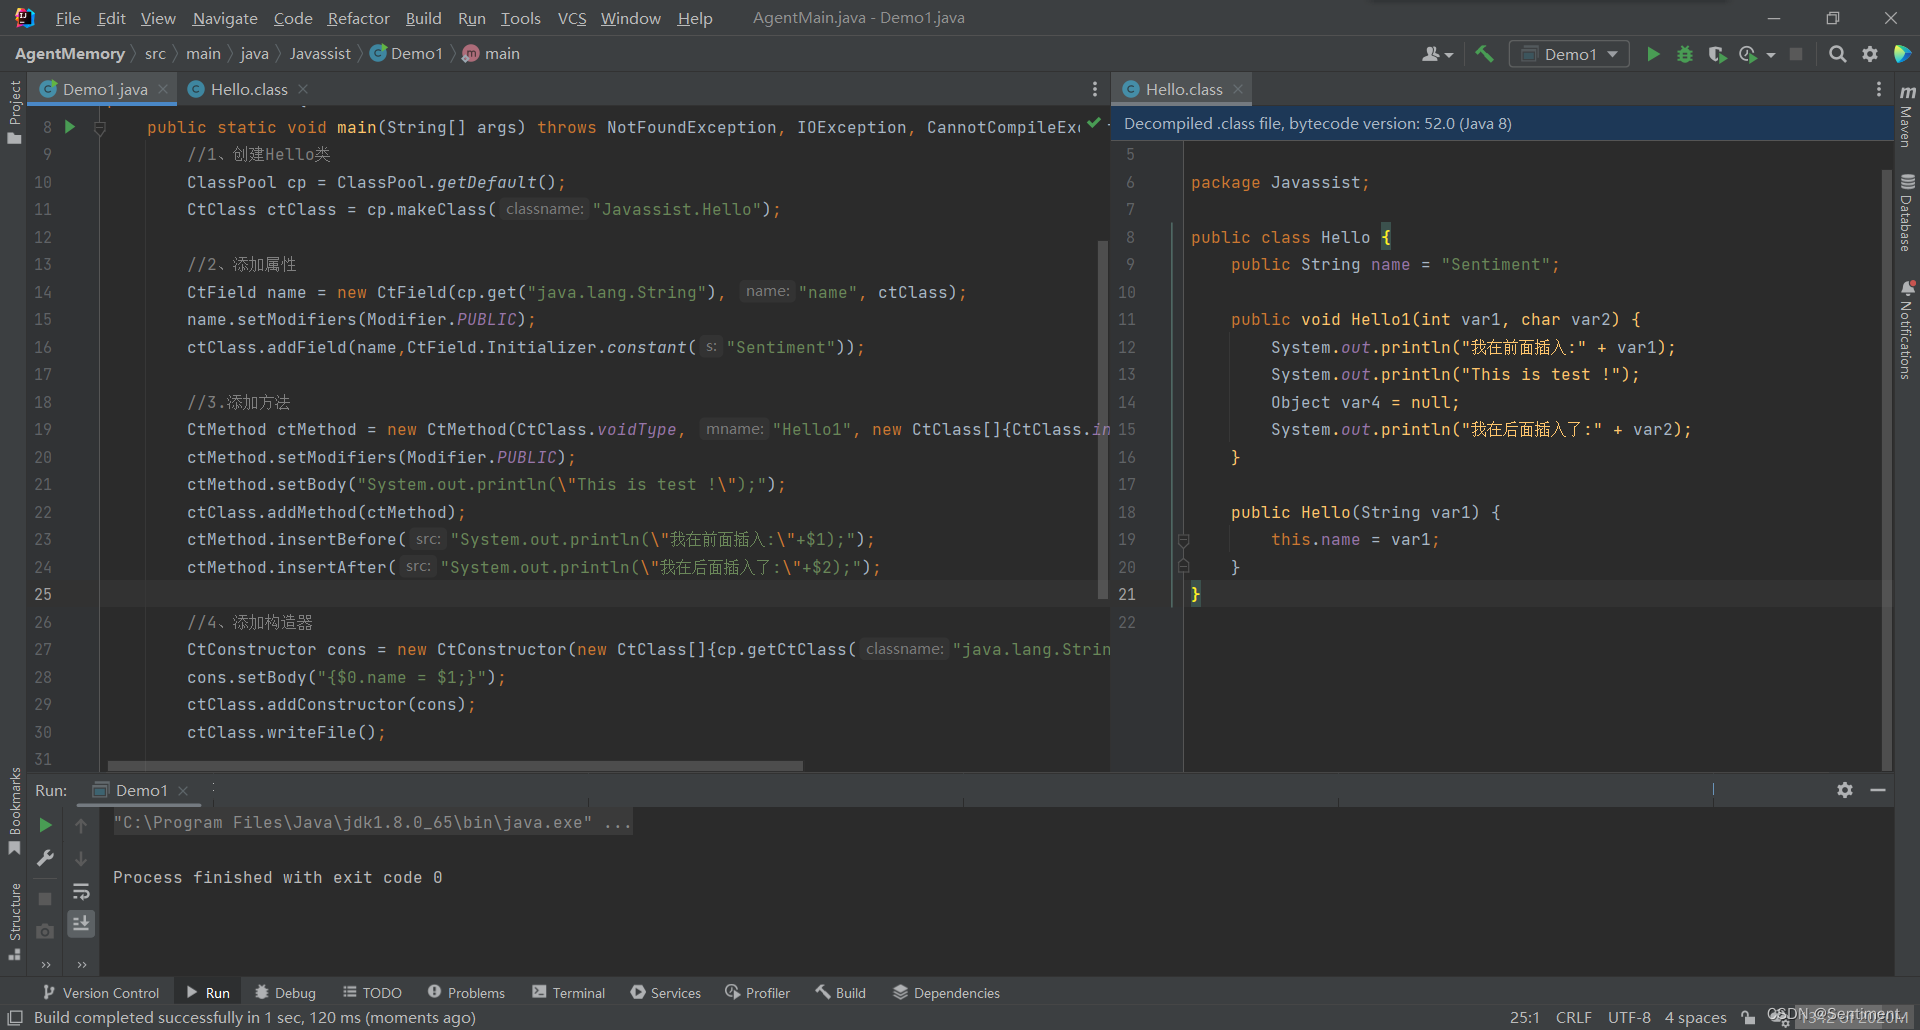Click the AgentMemory breadcrumb
1920x1030 pixels.
[70, 54]
